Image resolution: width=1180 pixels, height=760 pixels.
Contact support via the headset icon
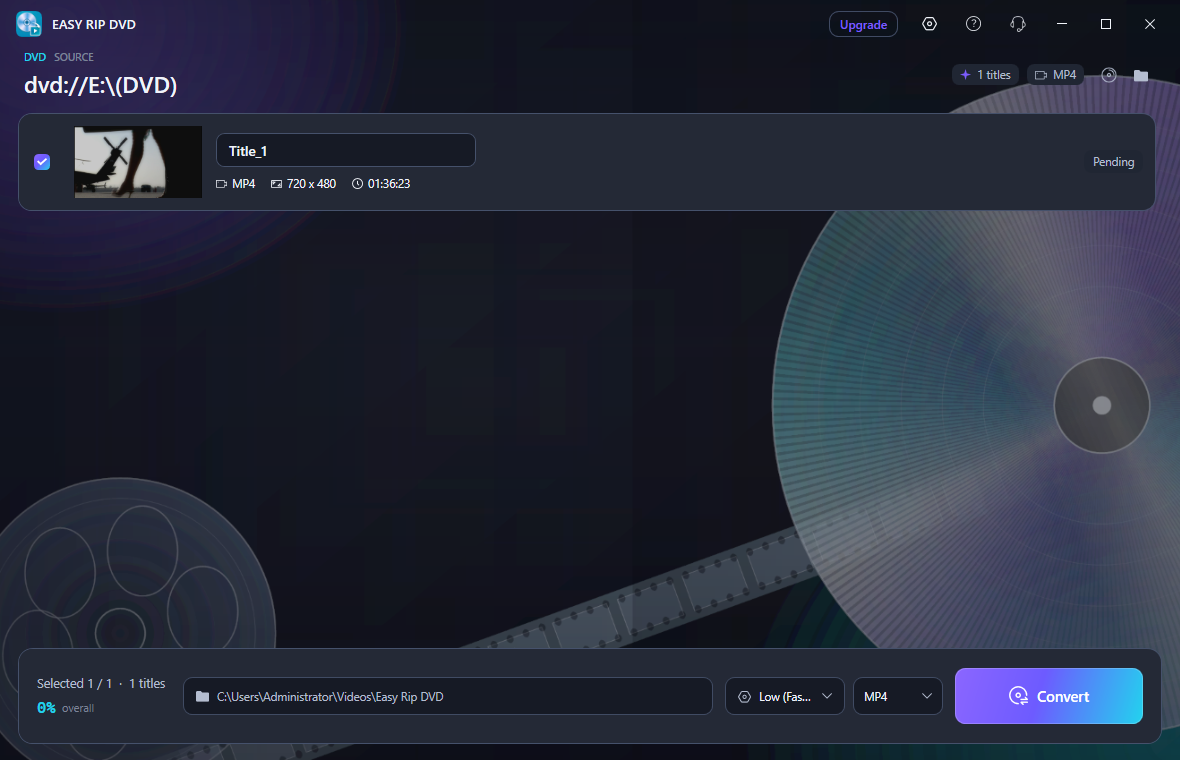[1017, 24]
